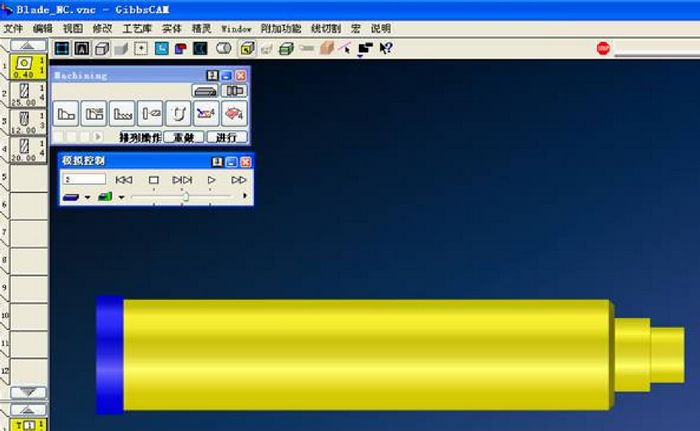Open the 精灵 menu
The image size is (700, 431).
coord(201,29)
